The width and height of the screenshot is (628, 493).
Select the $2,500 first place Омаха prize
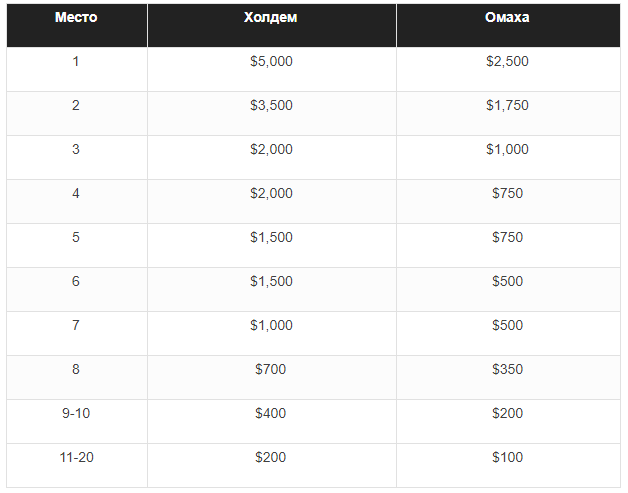507,61
